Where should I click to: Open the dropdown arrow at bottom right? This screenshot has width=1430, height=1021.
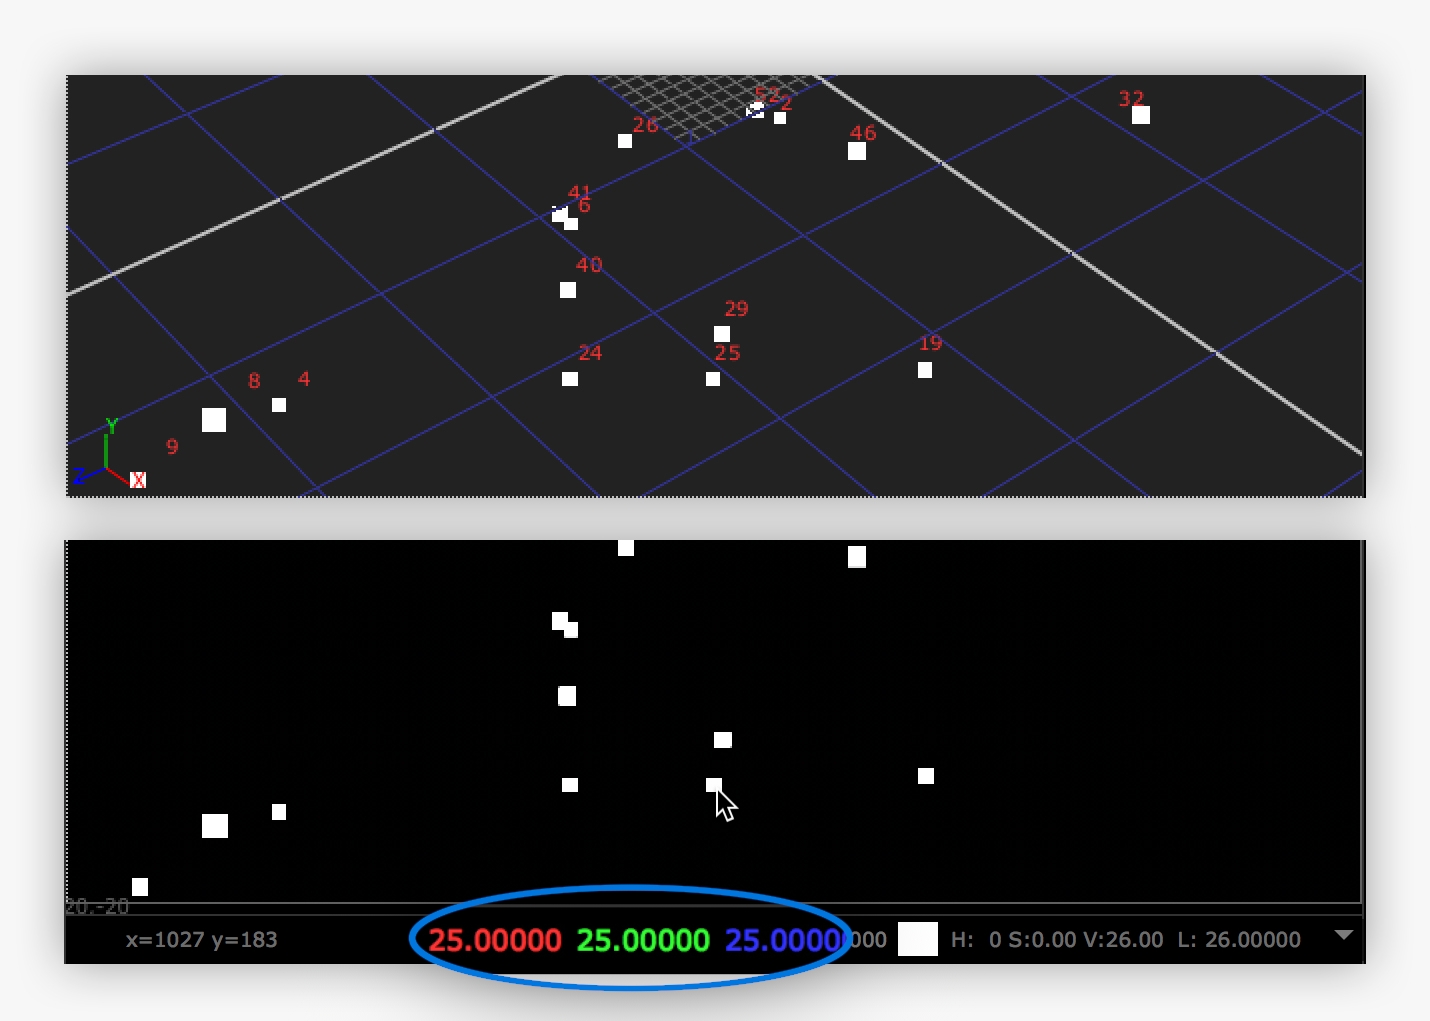tap(1341, 938)
